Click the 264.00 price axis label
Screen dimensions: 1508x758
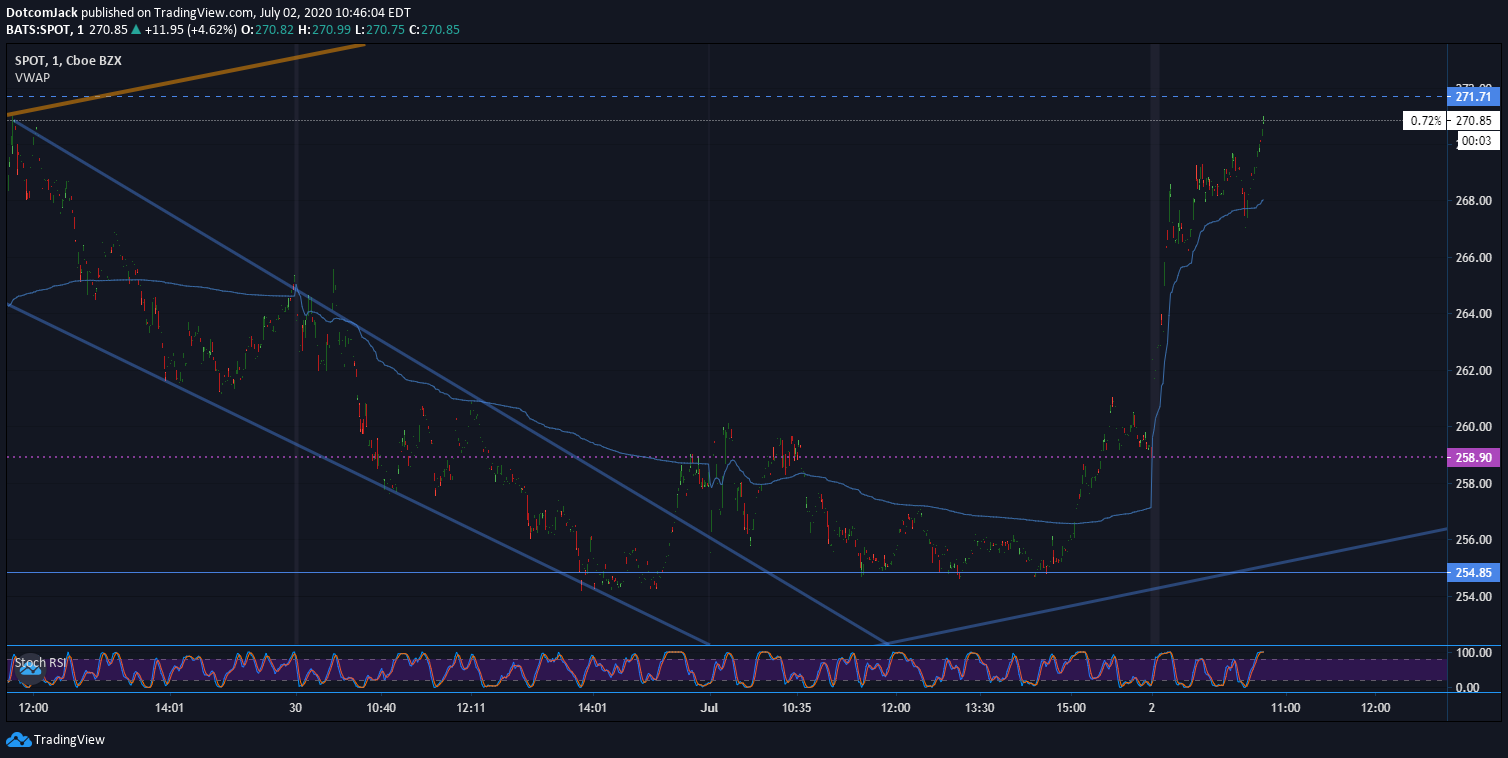tap(1474, 314)
